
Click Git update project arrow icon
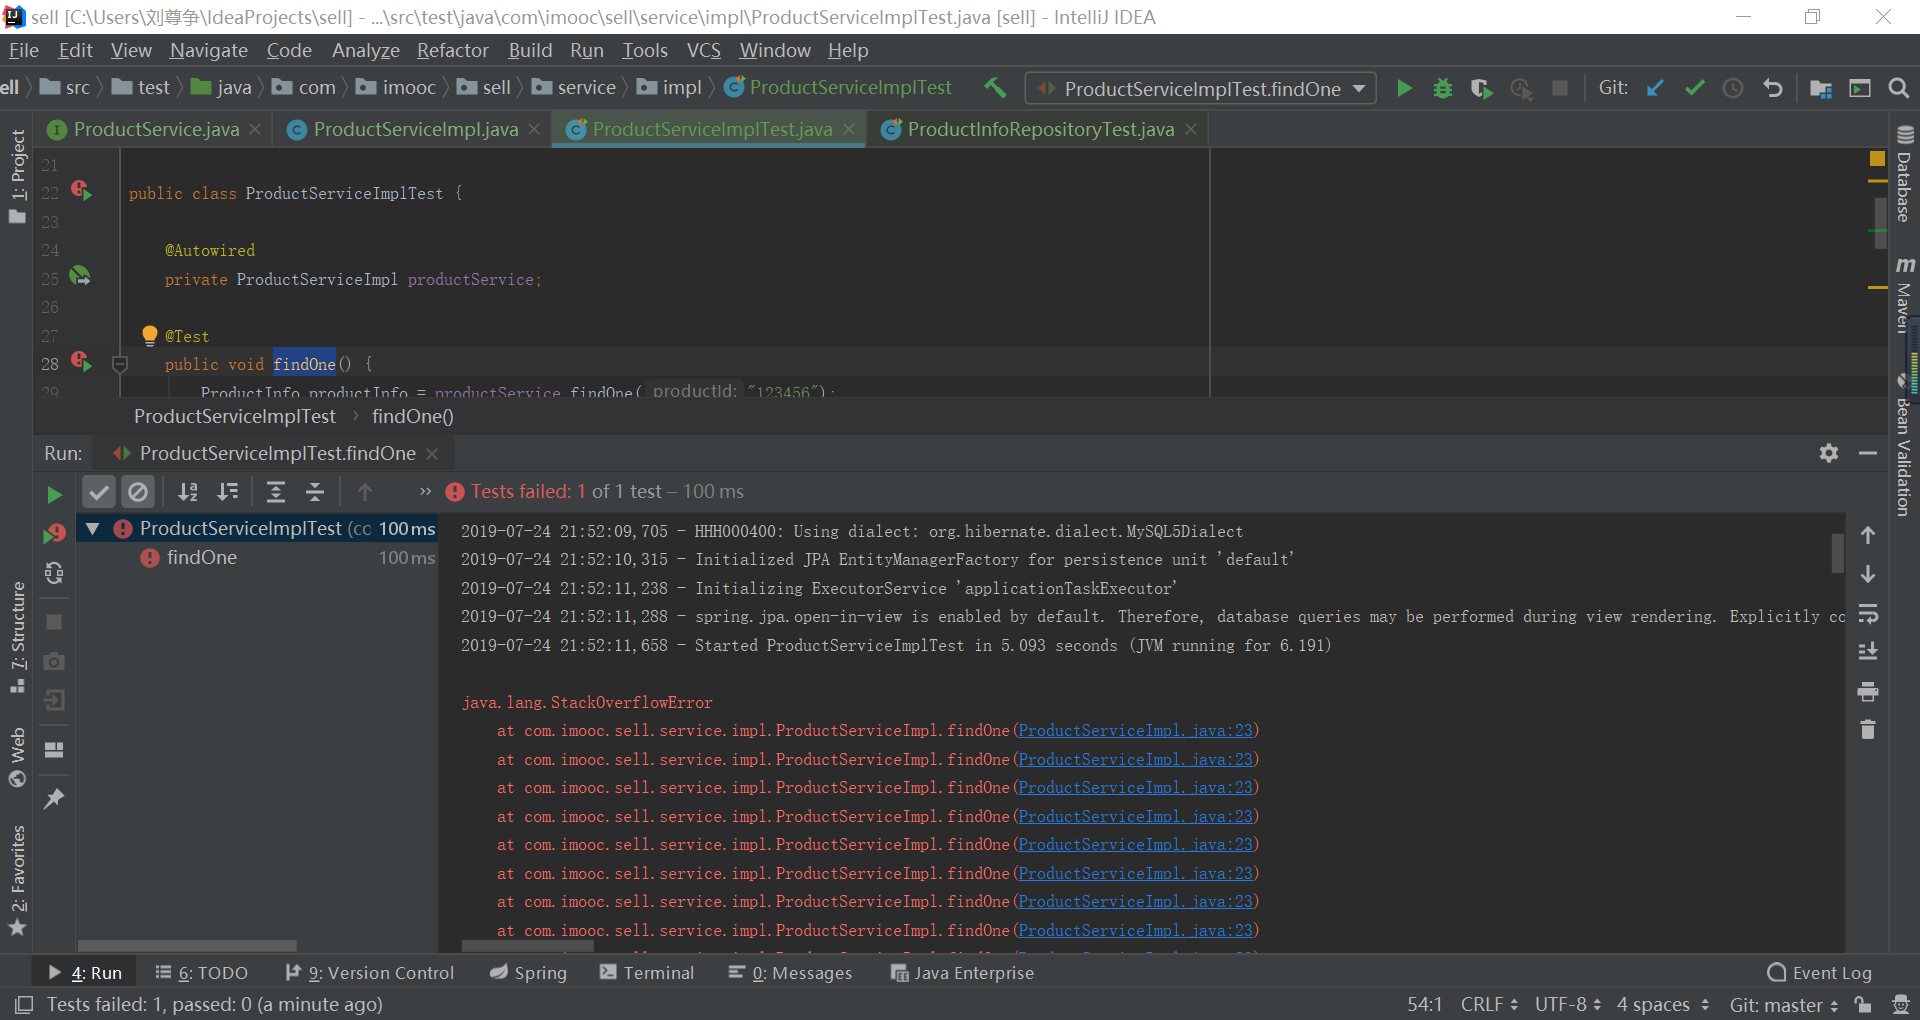click(x=1655, y=89)
